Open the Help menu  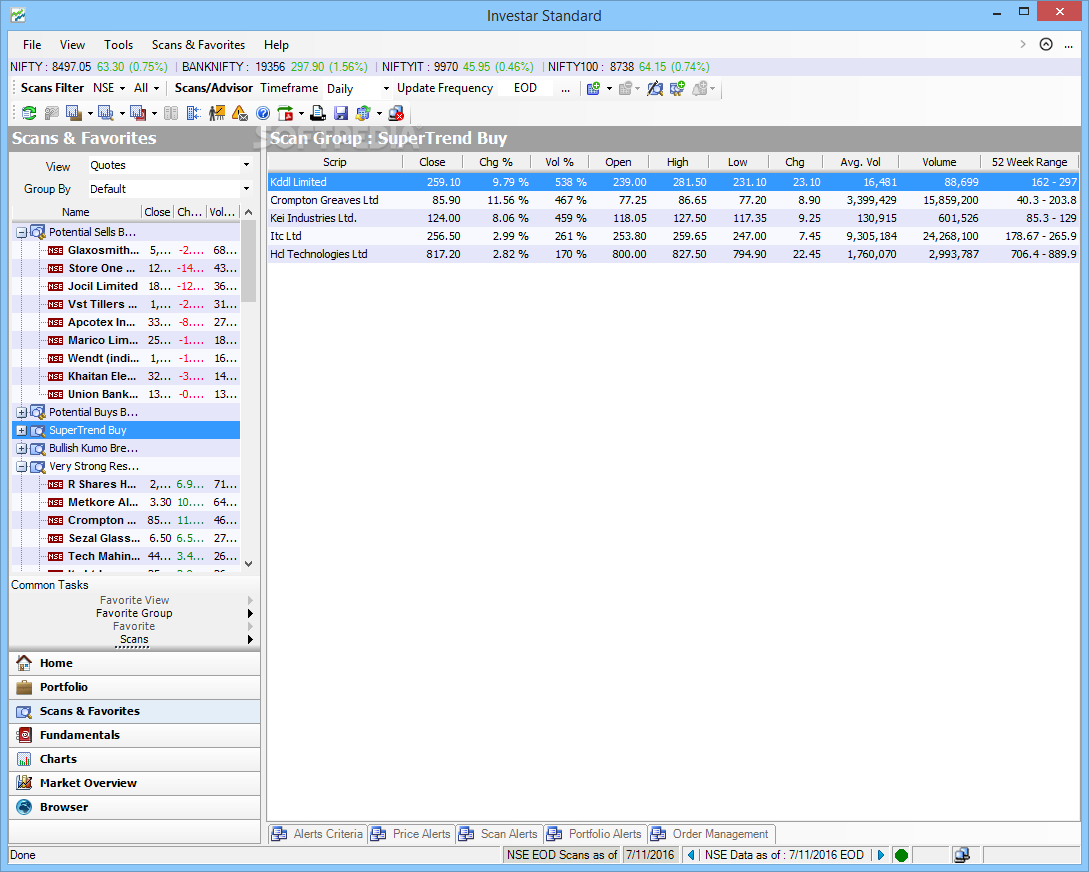pos(276,44)
